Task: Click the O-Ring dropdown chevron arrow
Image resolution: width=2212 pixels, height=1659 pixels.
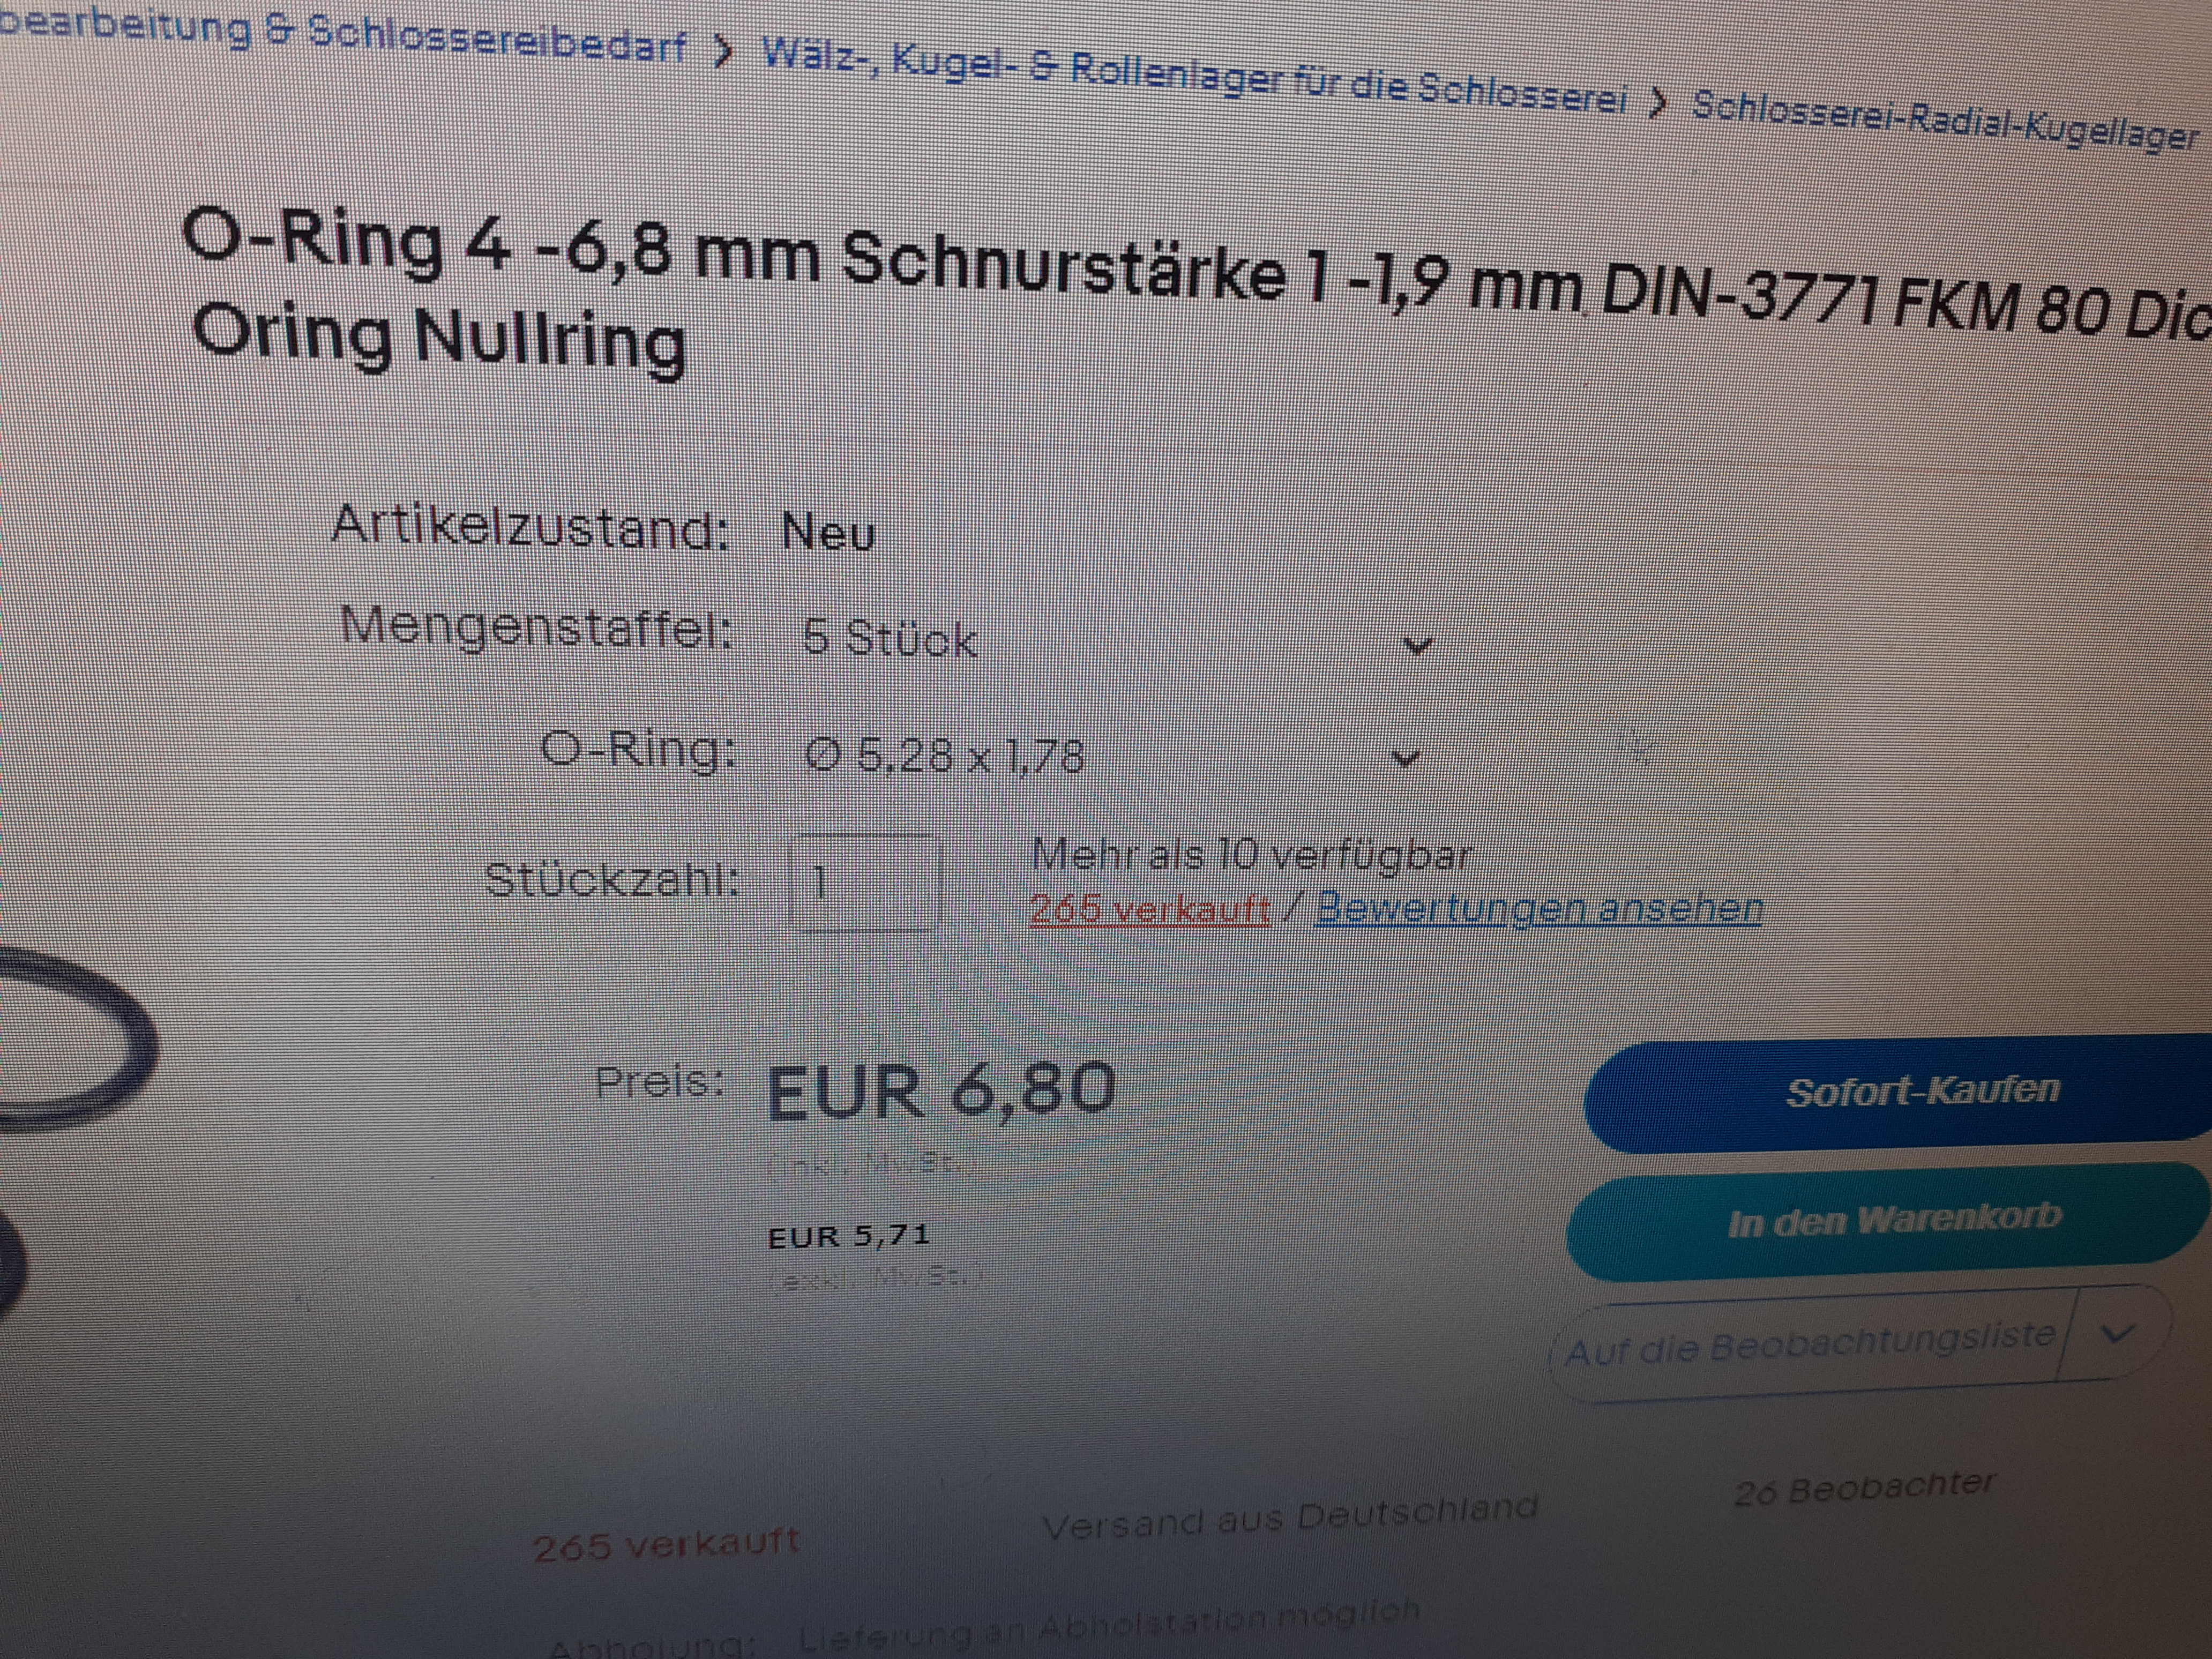Action: pos(1406,758)
